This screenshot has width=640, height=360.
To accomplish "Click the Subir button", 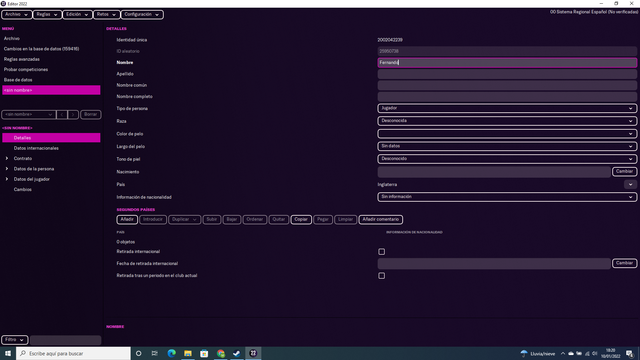I will click(211, 220).
